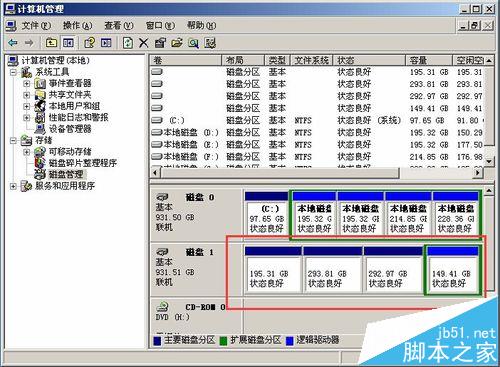Sort by the 文件系统 column header
This screenshot has height=367, width=500.
(312, 60)
